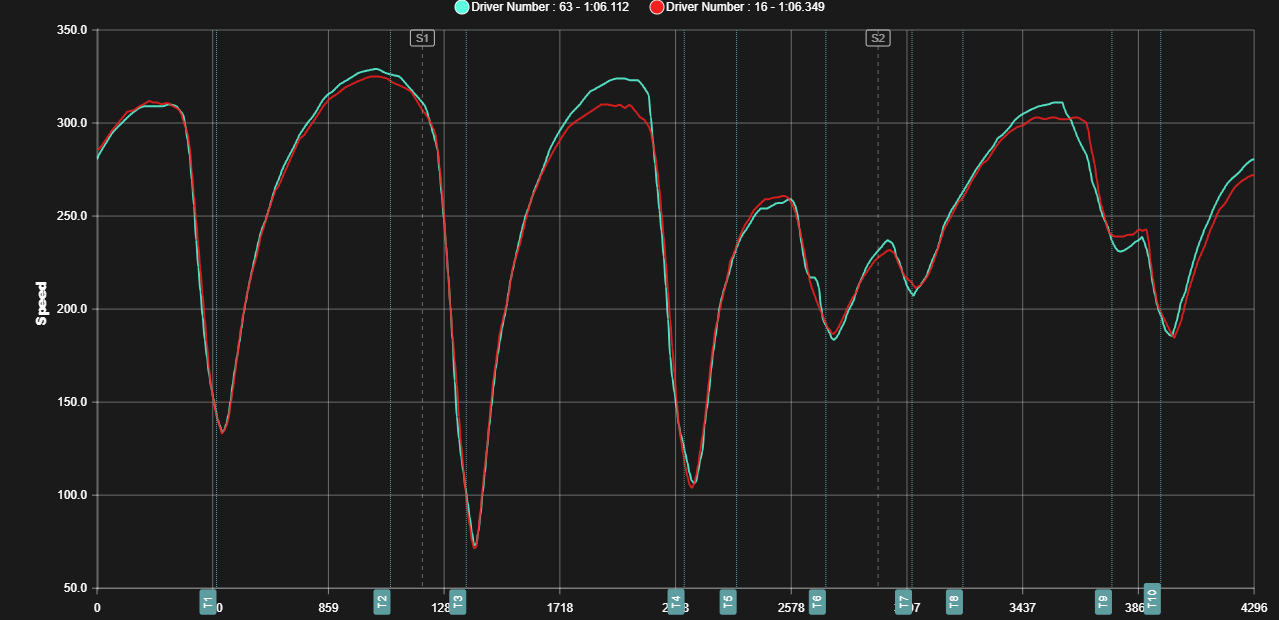Screen dimensions: 1279x620
Task: Click the T5 turn marker
Action: [x=728, y=601]
